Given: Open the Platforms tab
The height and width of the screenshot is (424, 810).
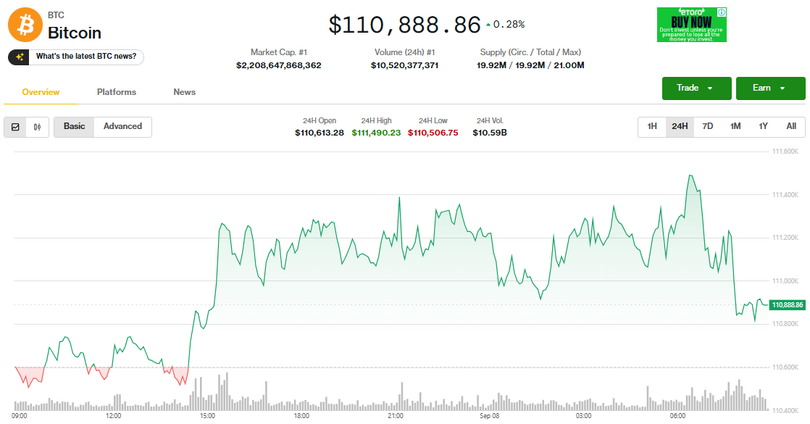Looking at the screenshot, I should click(116, 92).
